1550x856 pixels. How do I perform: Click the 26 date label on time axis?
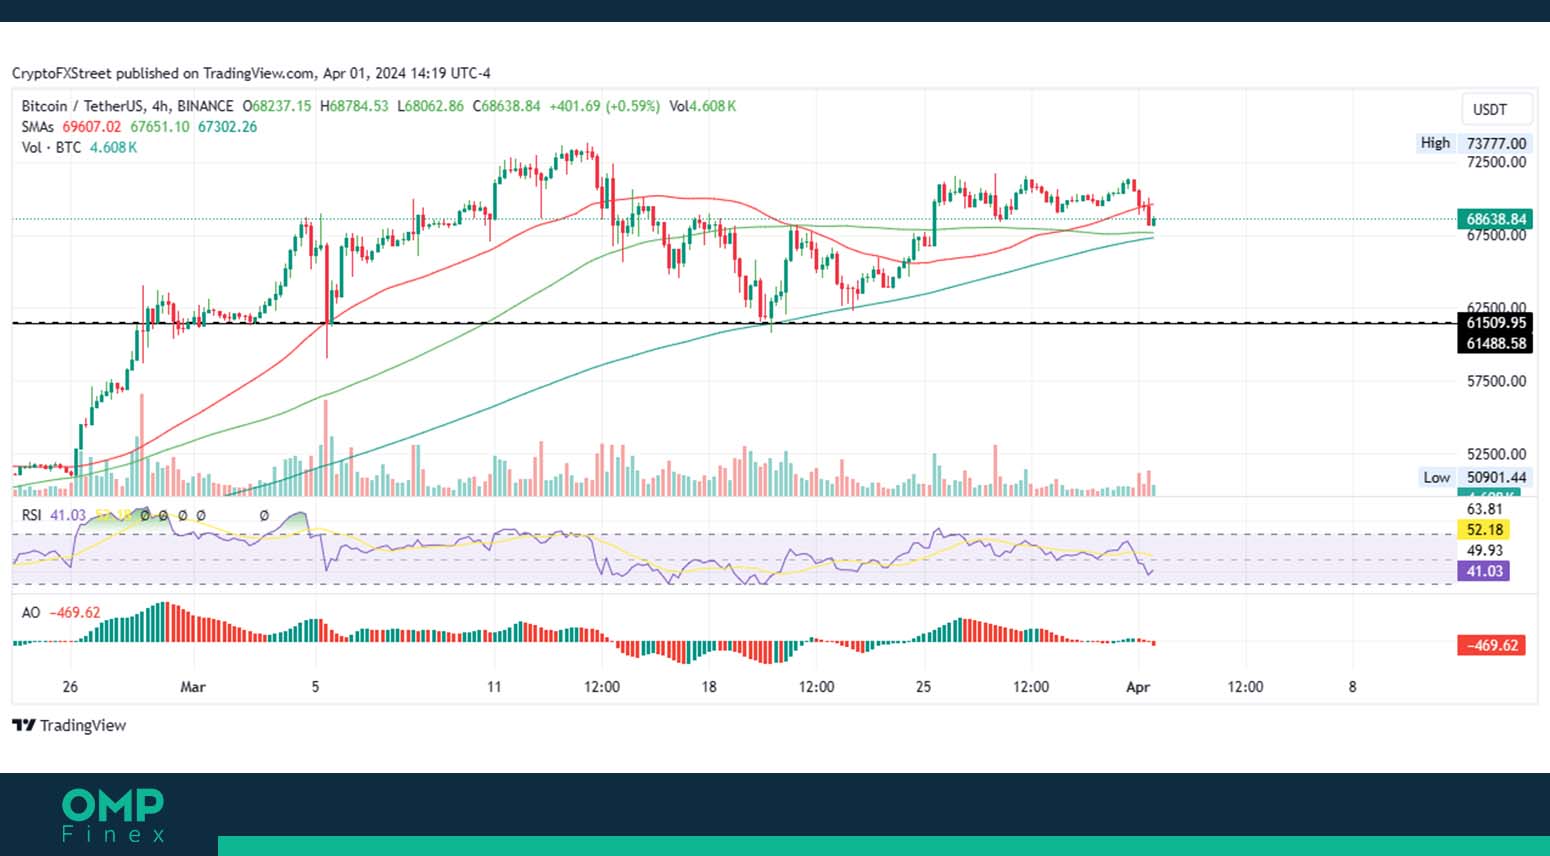(70, 687)
